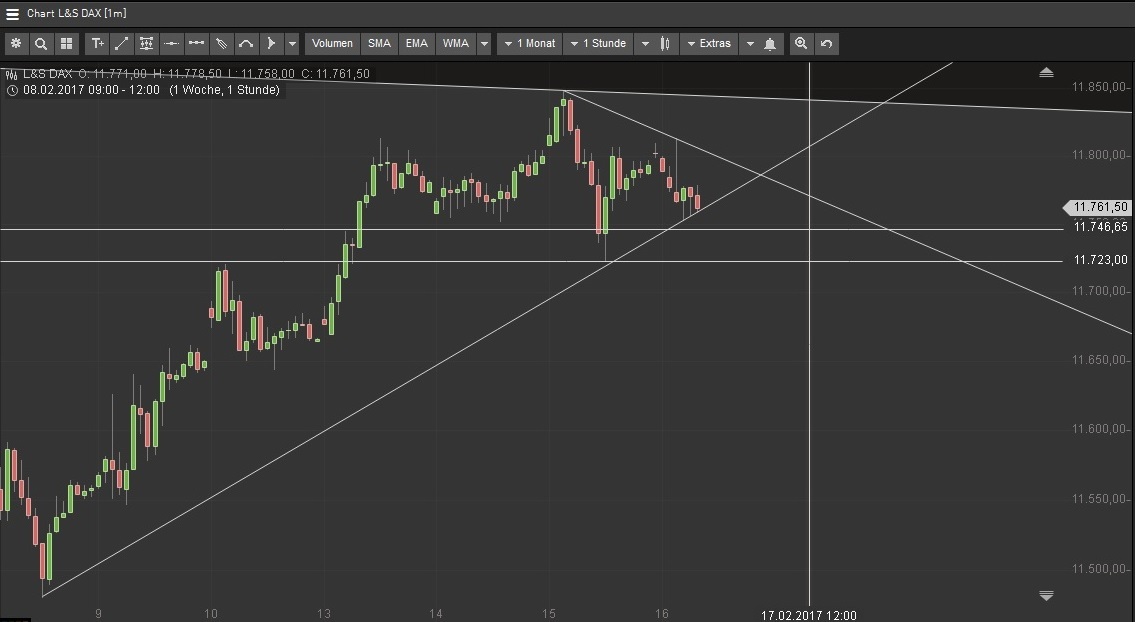
Task: Open the 1 Stunde interval dropdown
Action: tap(598, 43)
